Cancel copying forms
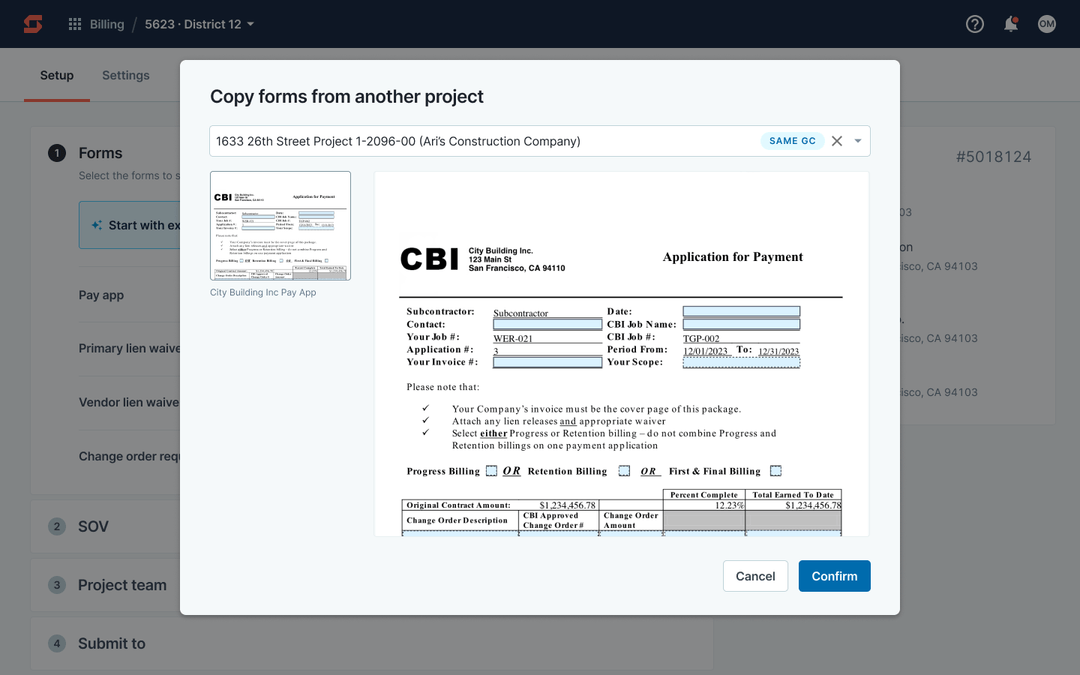The width and height of the screenshot is (1080, 675). click(755, 576)
